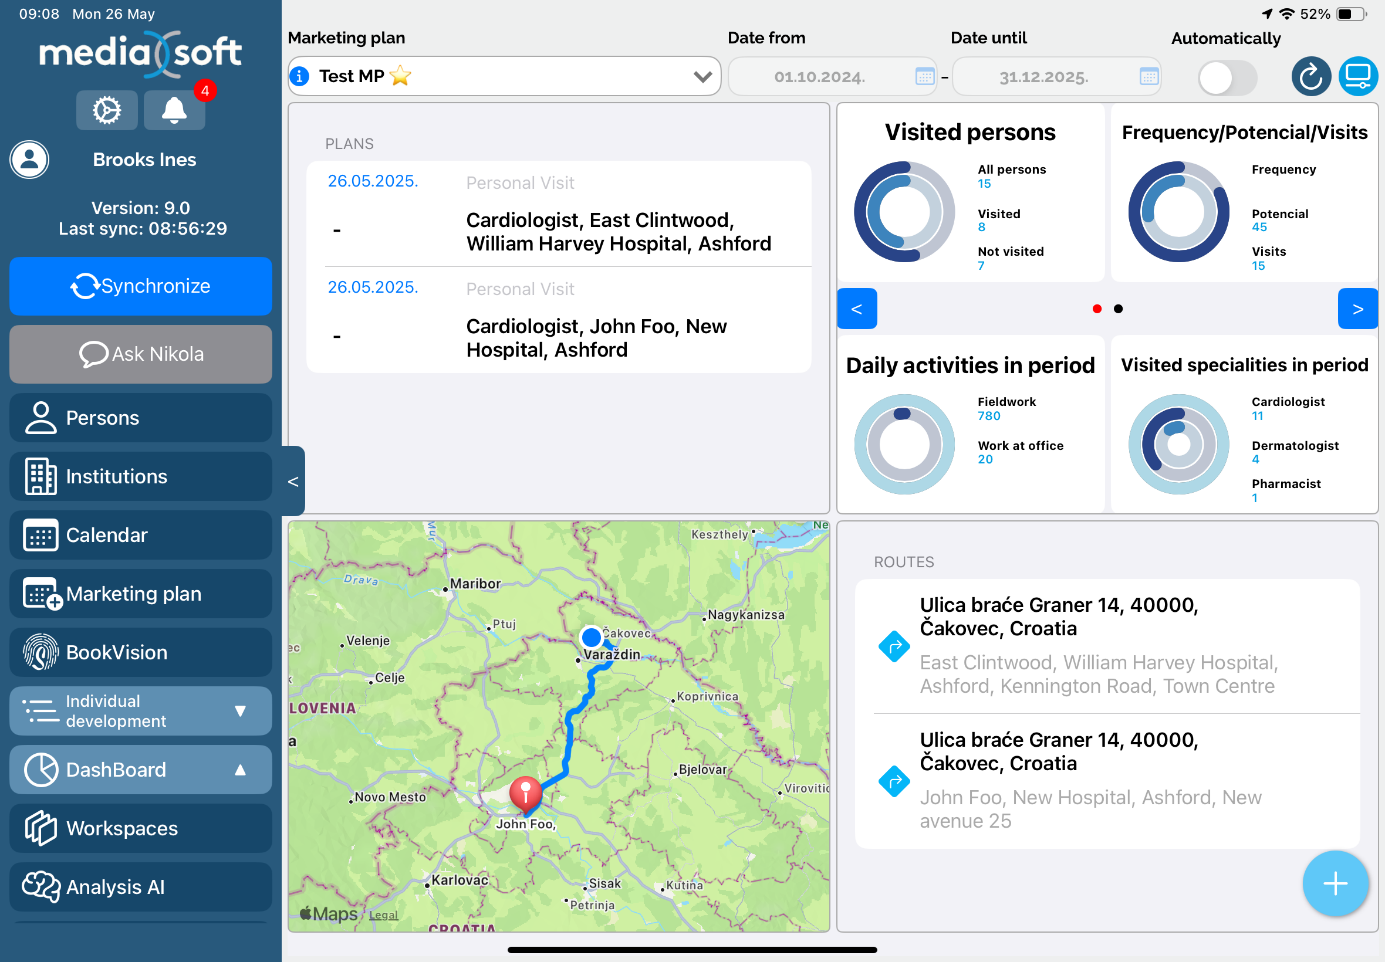
Task: Click the red map pin at John Foo
Action: 525,794
